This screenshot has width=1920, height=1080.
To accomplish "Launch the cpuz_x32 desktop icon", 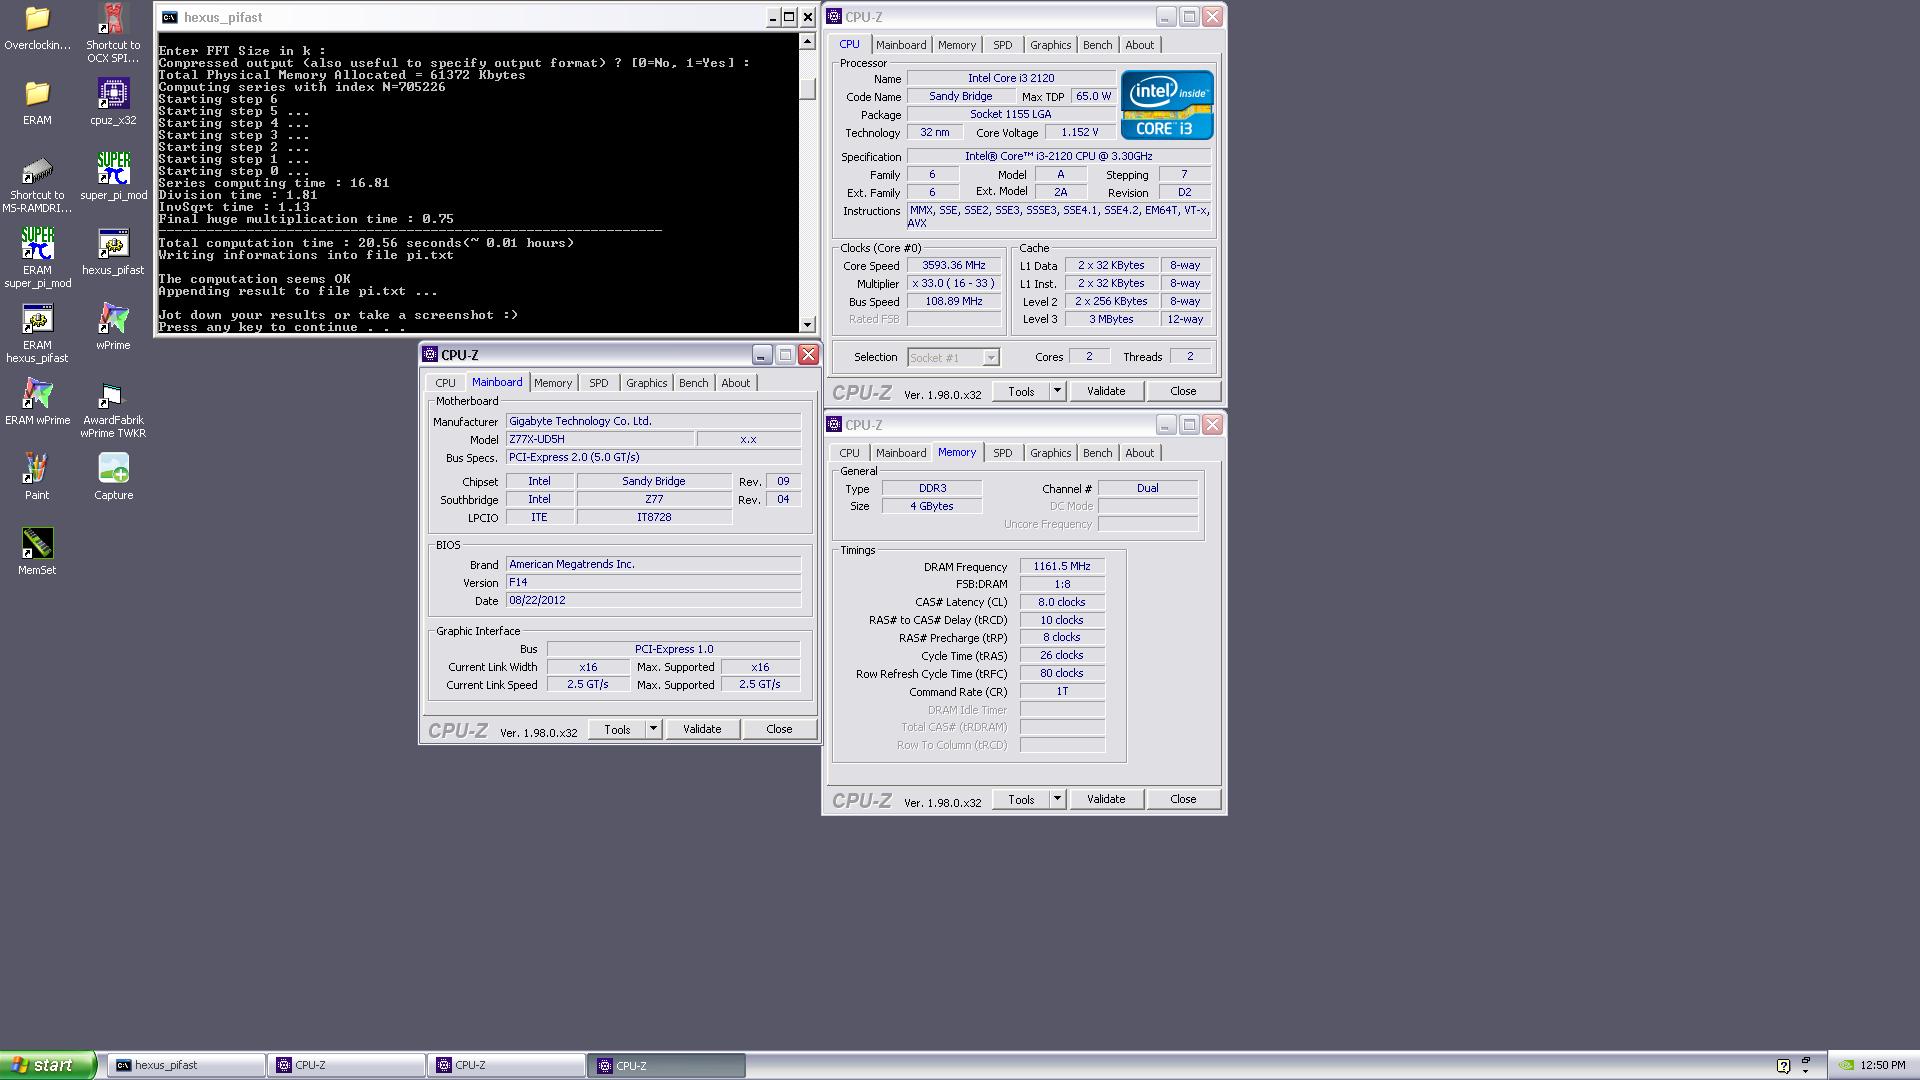I will point(113,102).
